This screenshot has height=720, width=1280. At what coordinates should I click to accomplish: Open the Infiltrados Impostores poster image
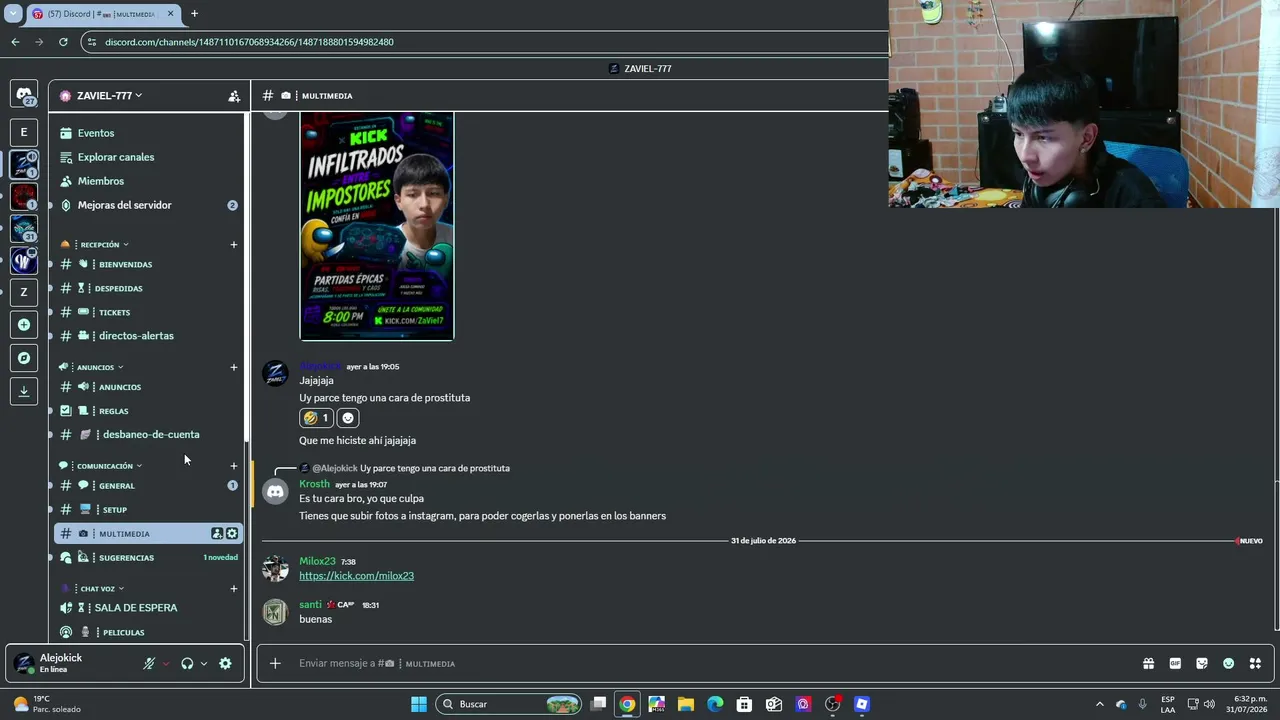377,226
